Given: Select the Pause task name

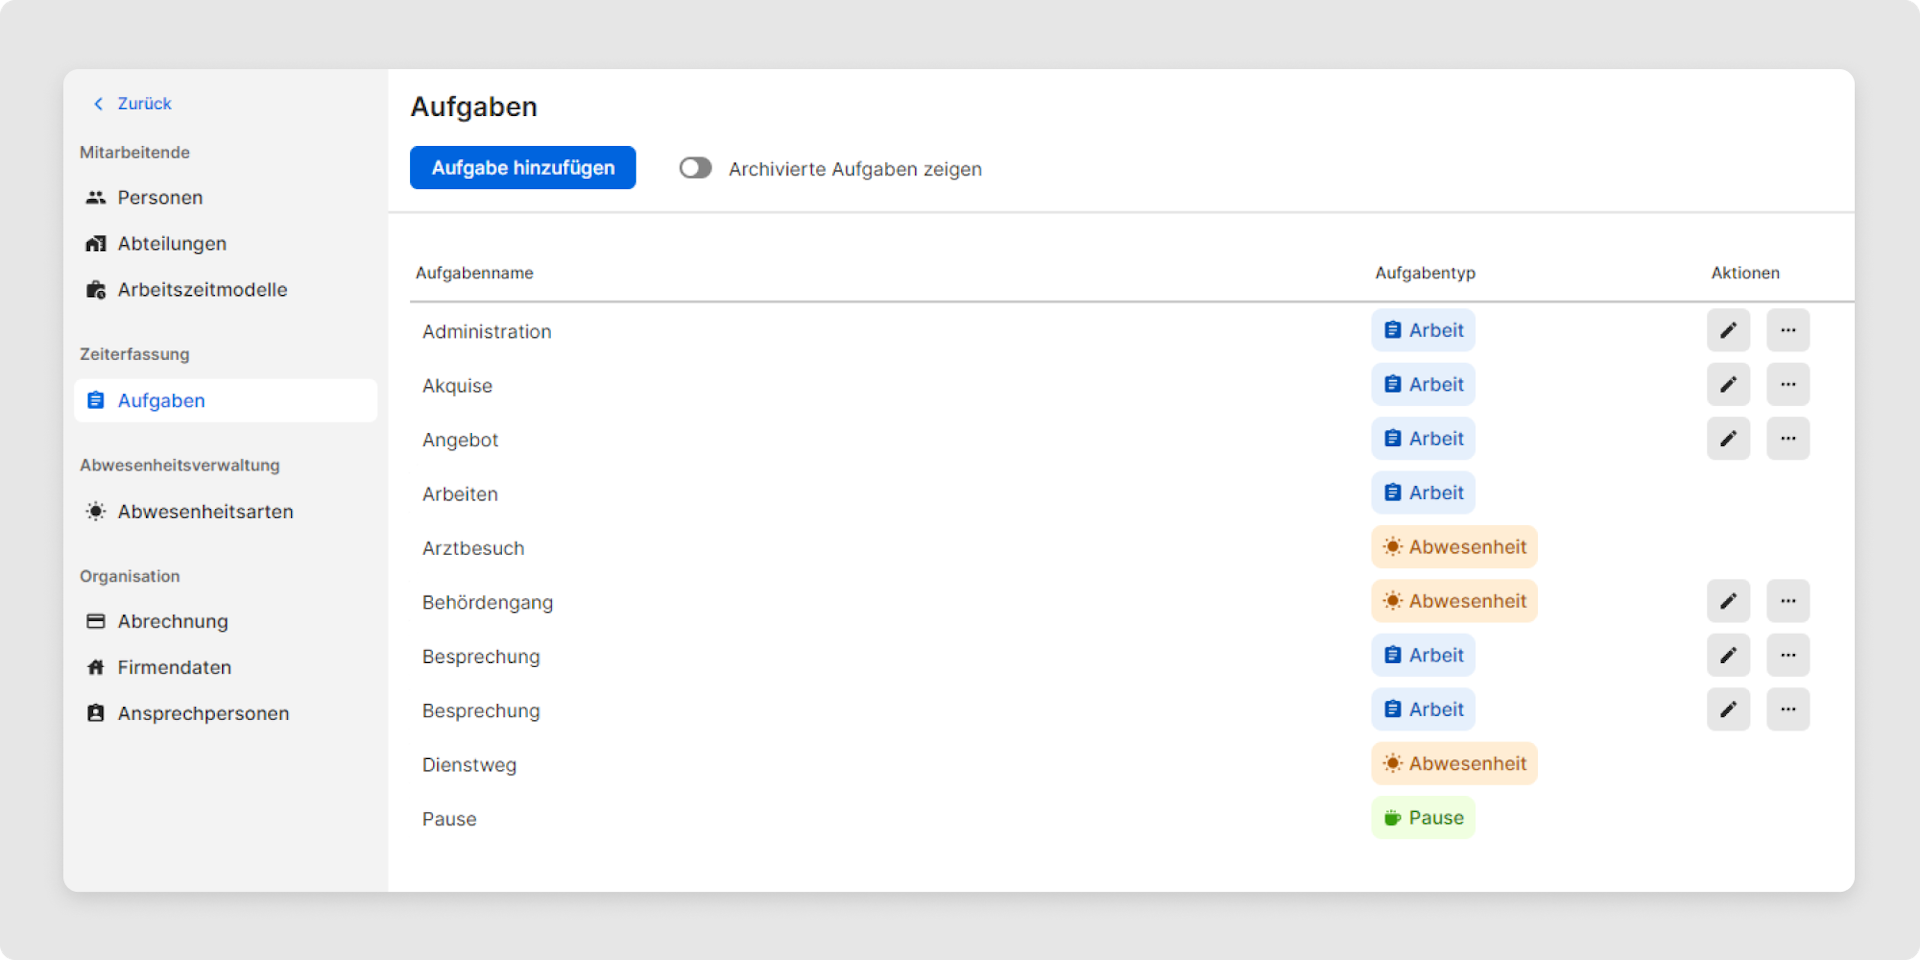Looking at the screenshot, I should (x=449, y=819).
